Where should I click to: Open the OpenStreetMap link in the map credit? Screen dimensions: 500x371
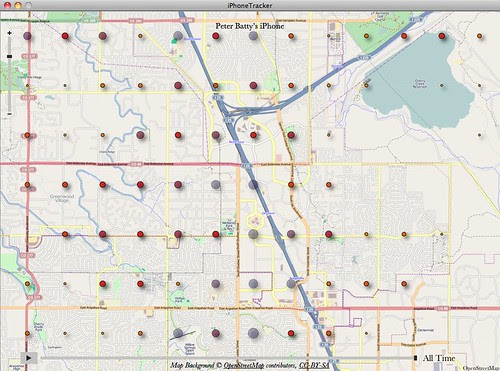point(243,365)
